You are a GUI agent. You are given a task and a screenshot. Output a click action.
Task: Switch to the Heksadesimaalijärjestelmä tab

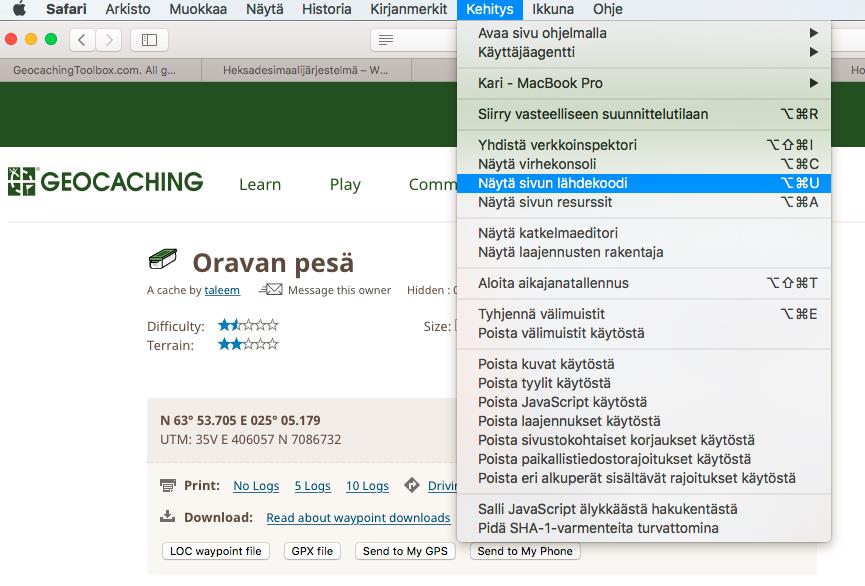(306, 70)
